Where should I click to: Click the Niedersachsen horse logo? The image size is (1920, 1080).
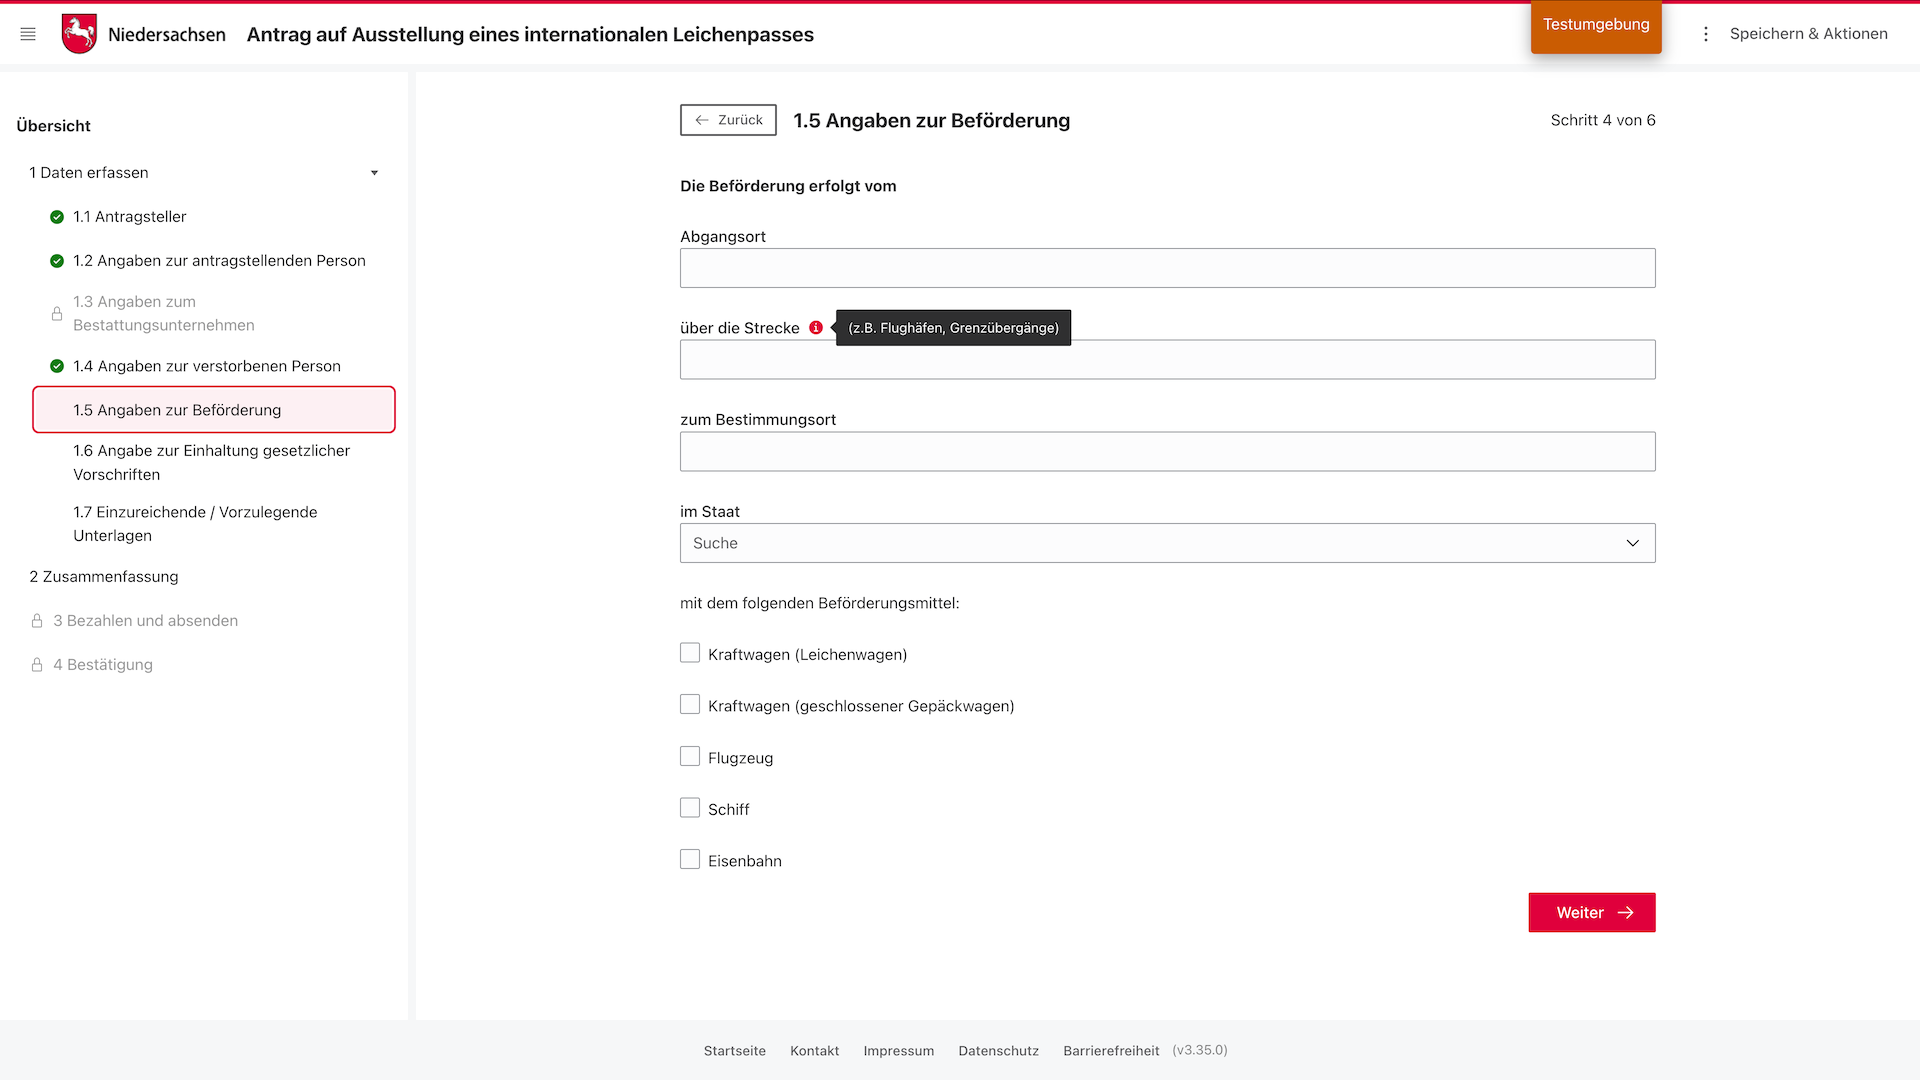[x=79, y=34]
